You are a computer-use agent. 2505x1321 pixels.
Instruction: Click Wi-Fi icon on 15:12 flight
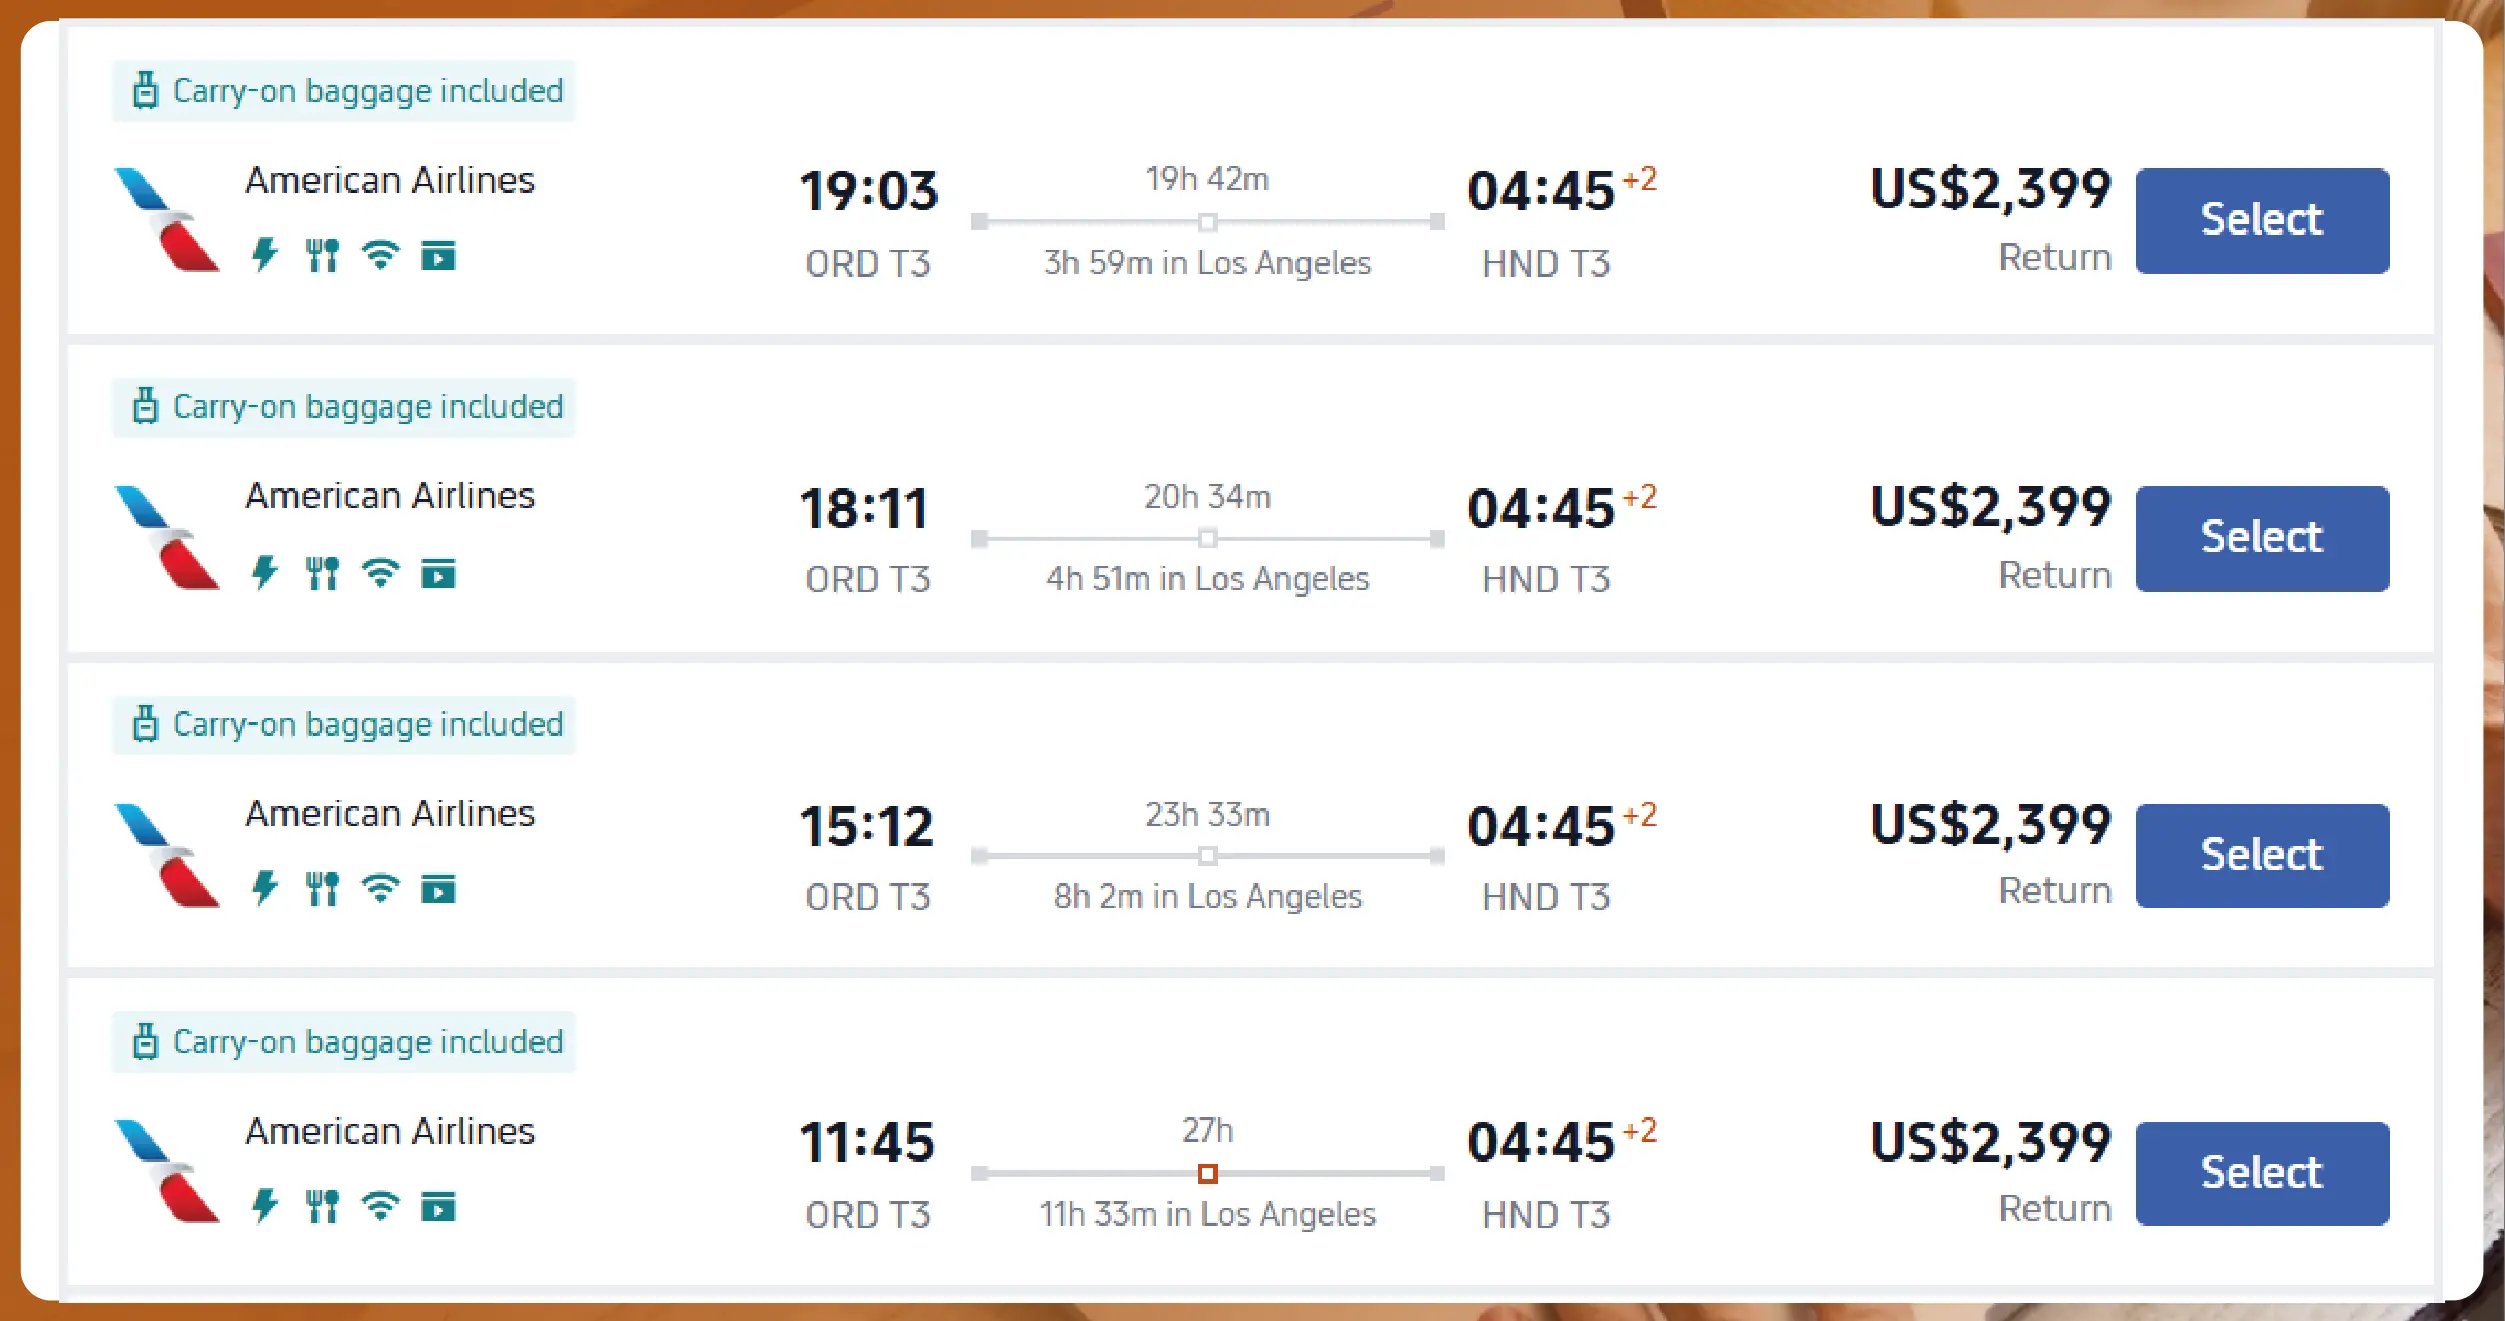coord(380,888)
